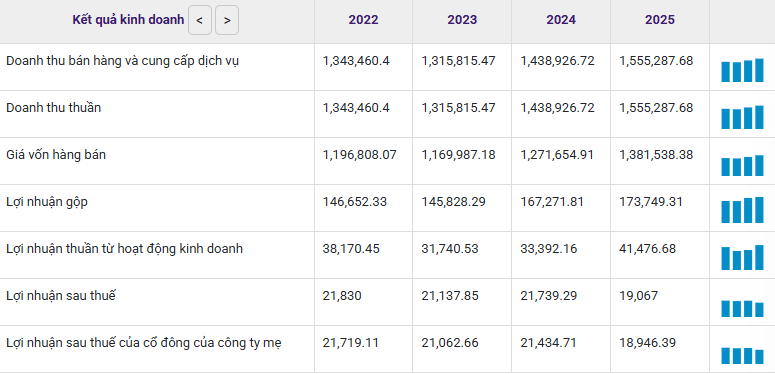Screen dimensions: 775x374
Task: Select the 2025 column header
Action: pyautogui.click(x=660, y=20)
